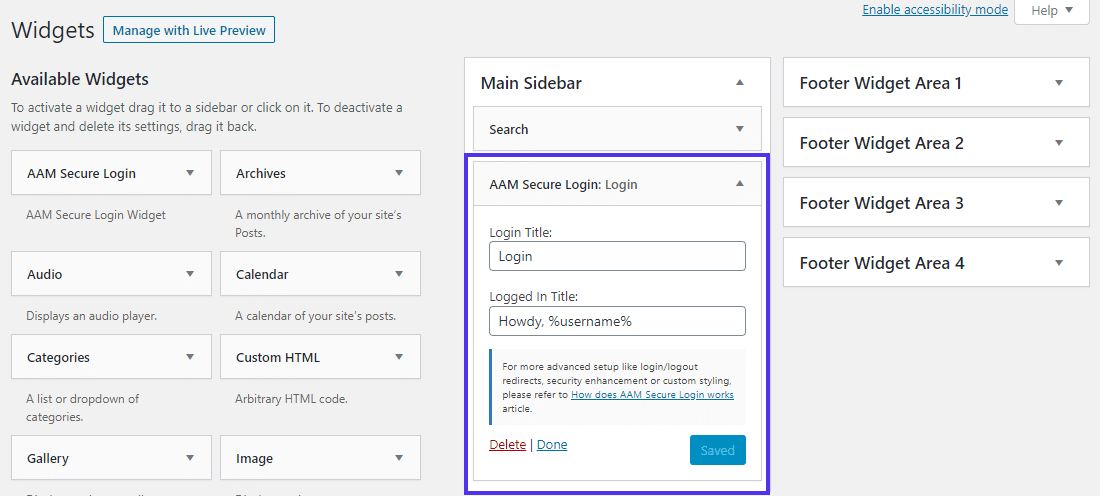Expand the Categories widget

point(190,357)
